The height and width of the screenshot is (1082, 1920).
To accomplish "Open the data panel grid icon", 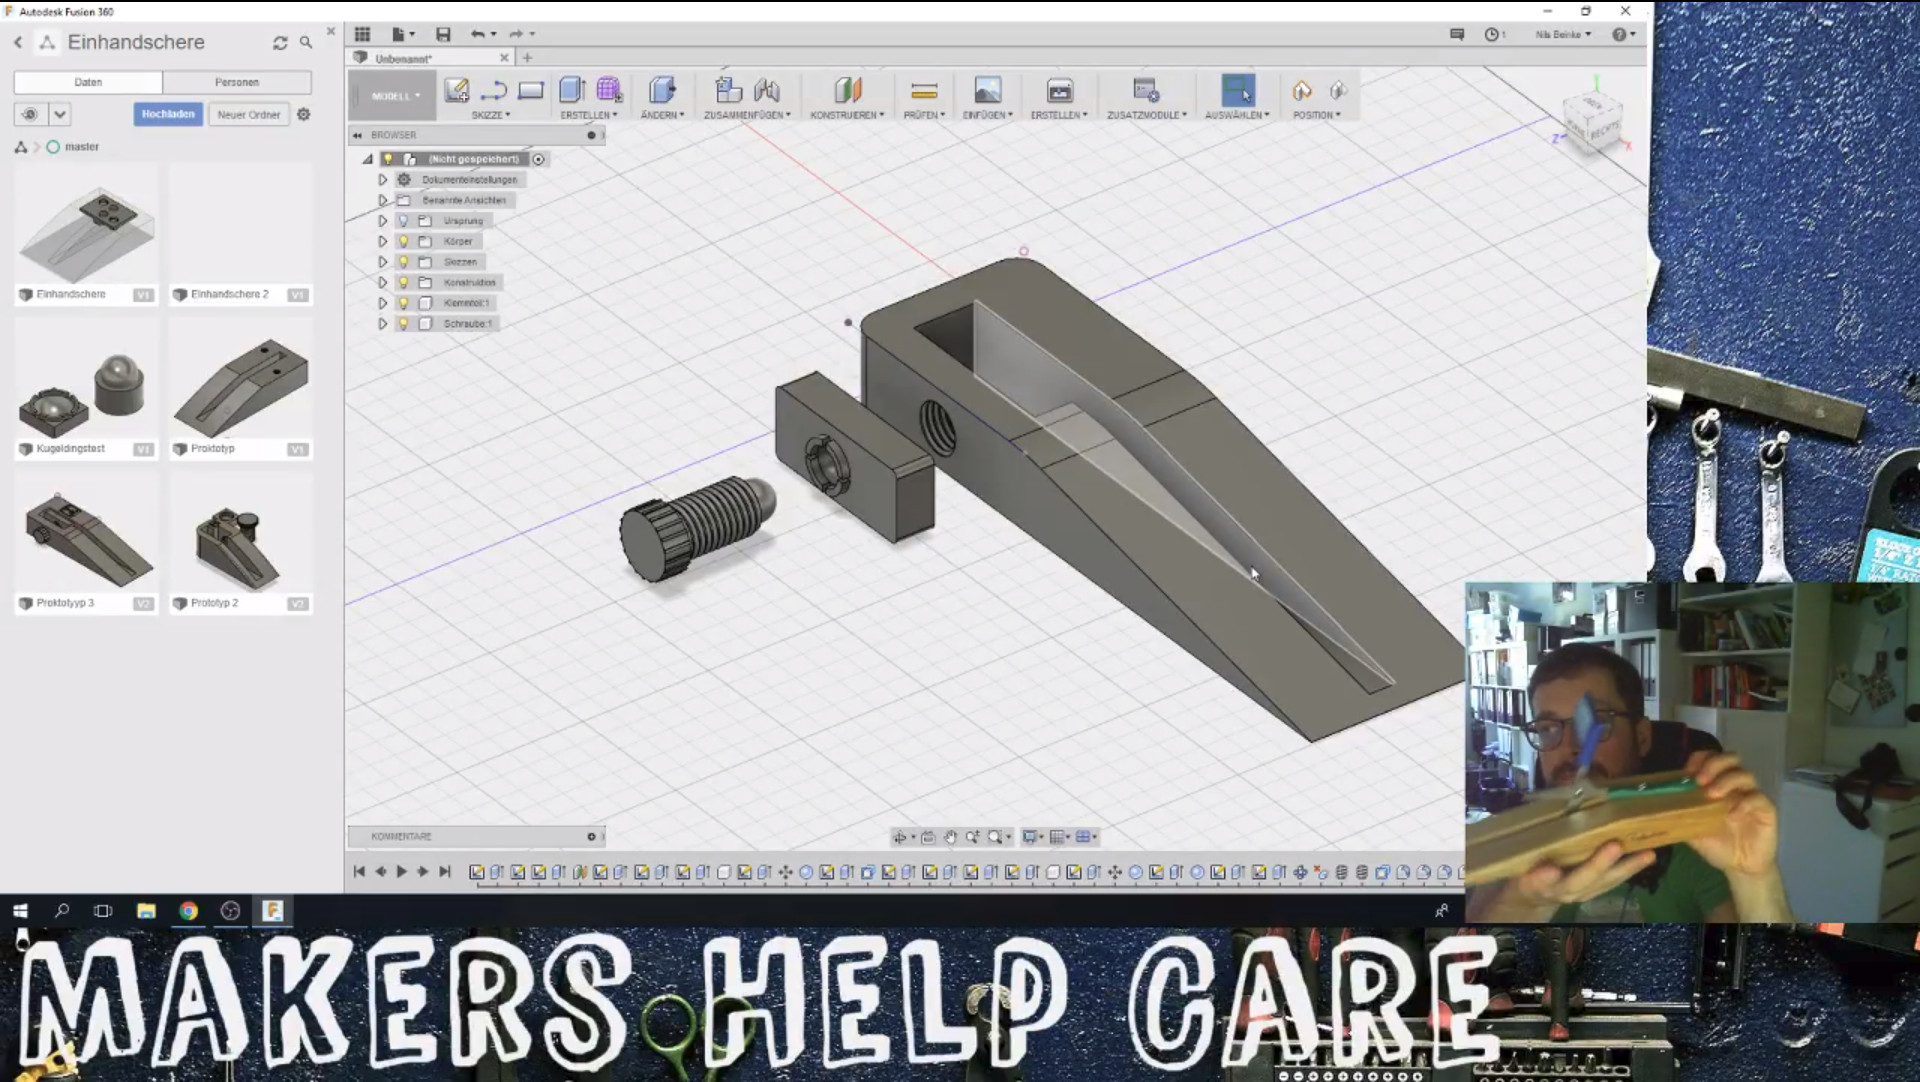I will coord(362,34).
